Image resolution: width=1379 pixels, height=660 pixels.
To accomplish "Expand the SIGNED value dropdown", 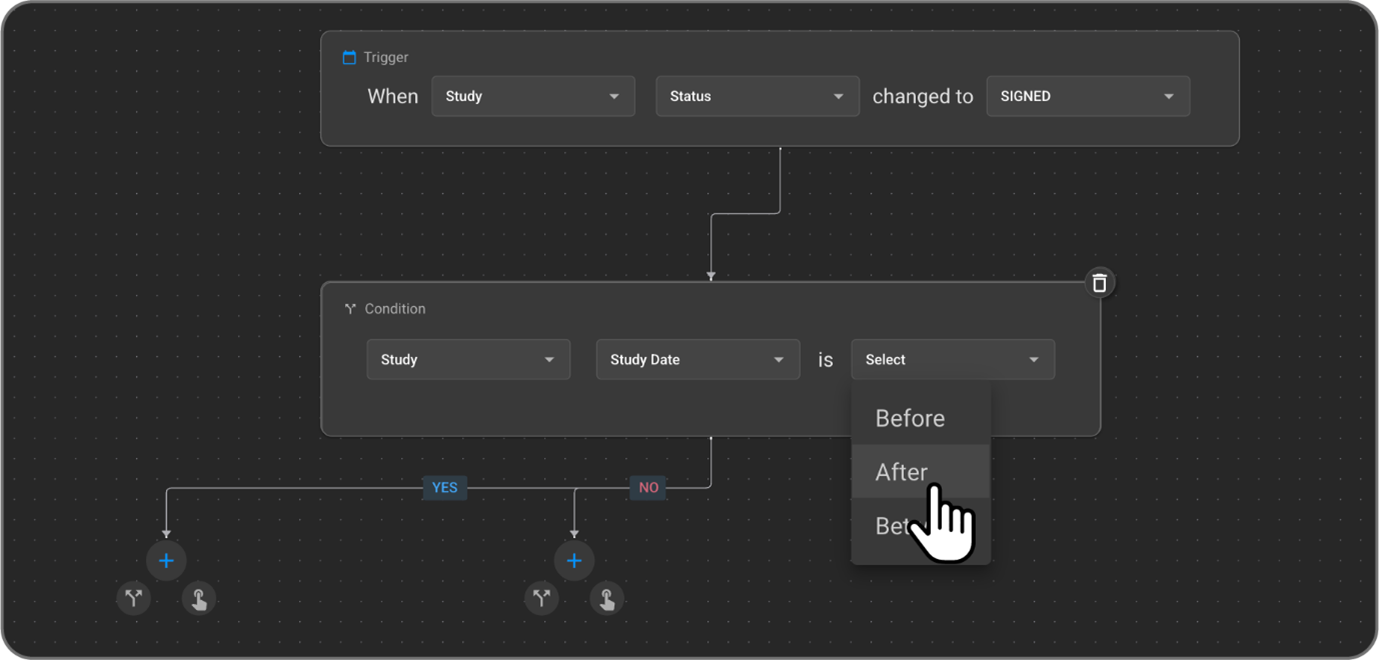I will point(1087,97).
